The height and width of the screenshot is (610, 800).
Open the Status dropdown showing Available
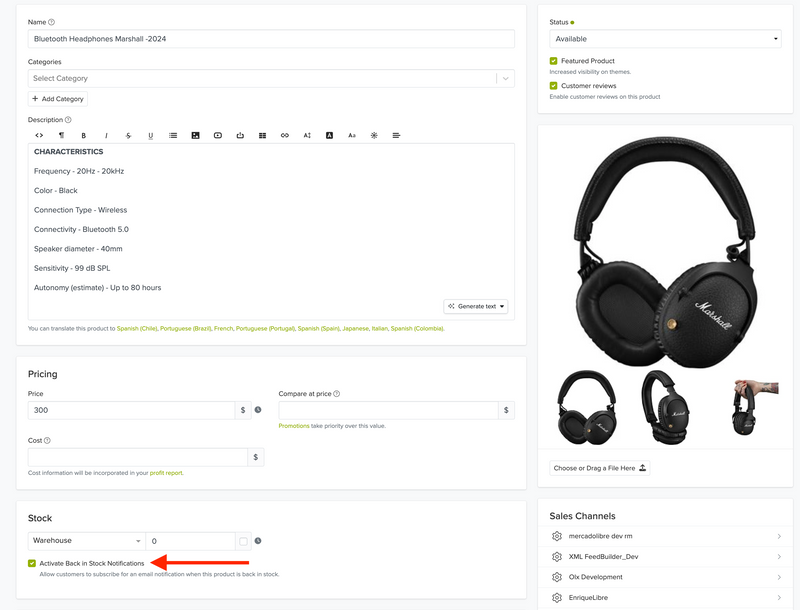(665, 39)
